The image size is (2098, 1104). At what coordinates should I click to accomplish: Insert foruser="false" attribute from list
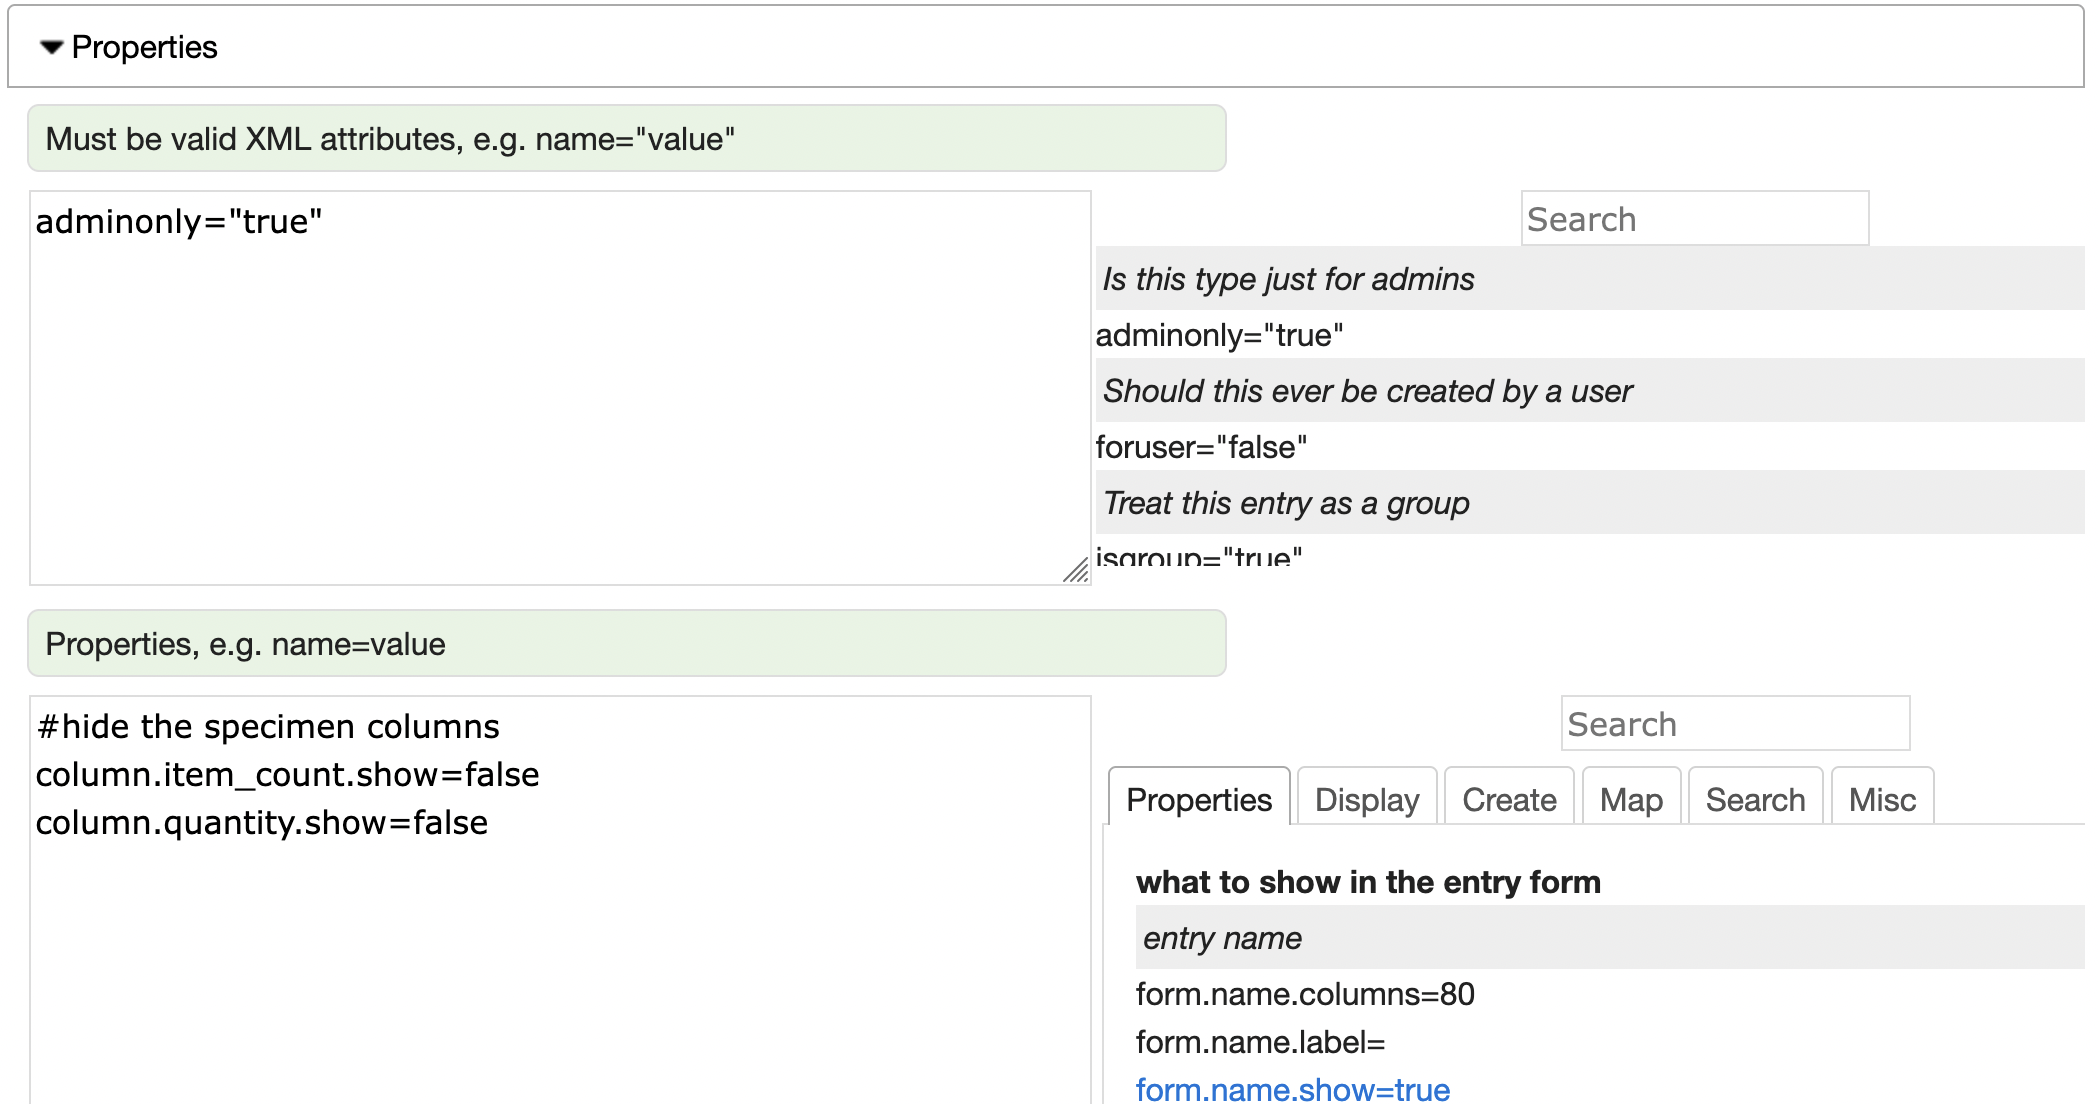(1201, 447)
